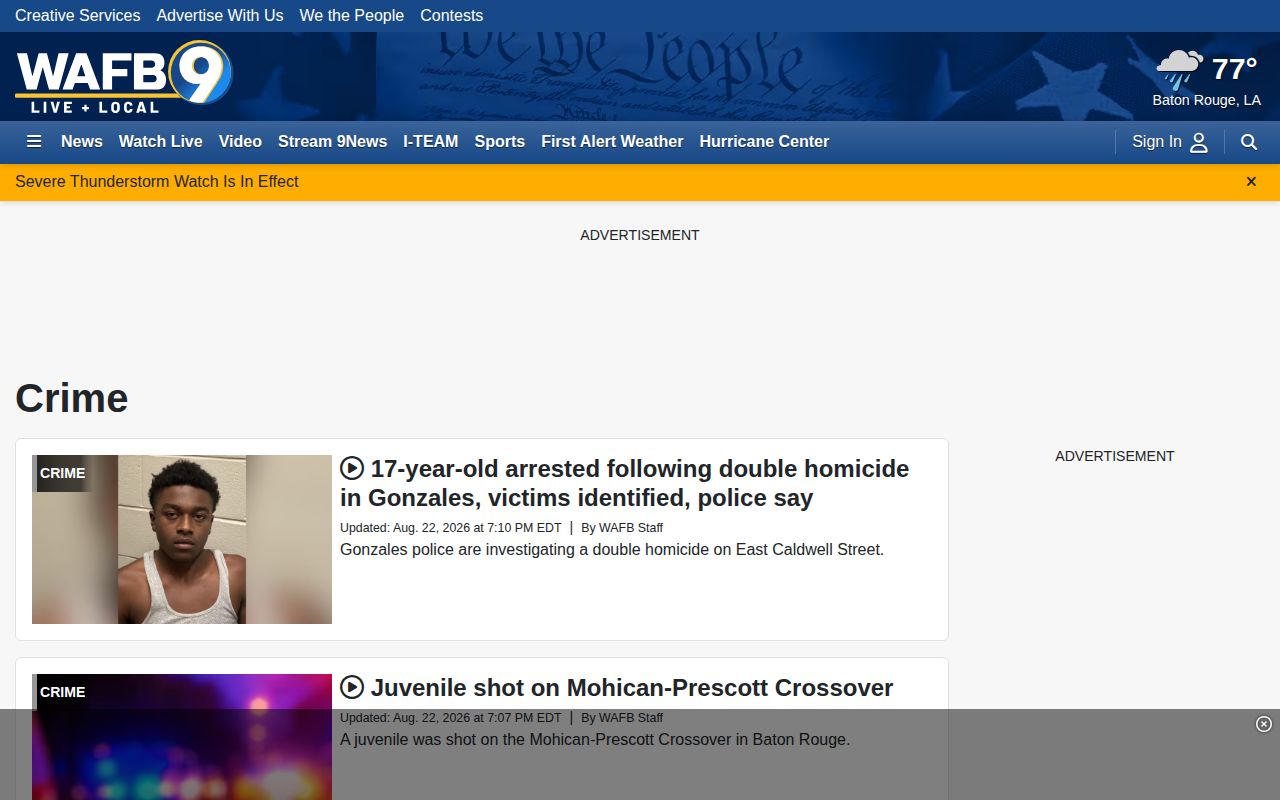Dismiss the severe thunderstorm alert banner
The height and width of the screenshot is (800, 1280).
pos(1251,182)
